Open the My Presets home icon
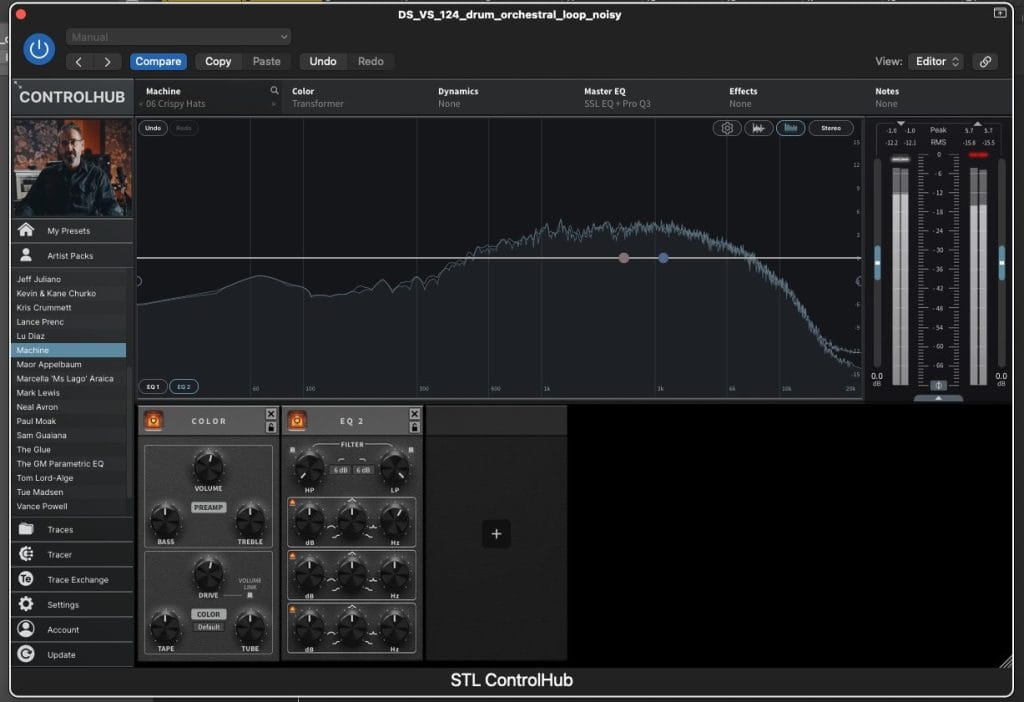This screenshot has height=702, width=1024. [26, 230]
